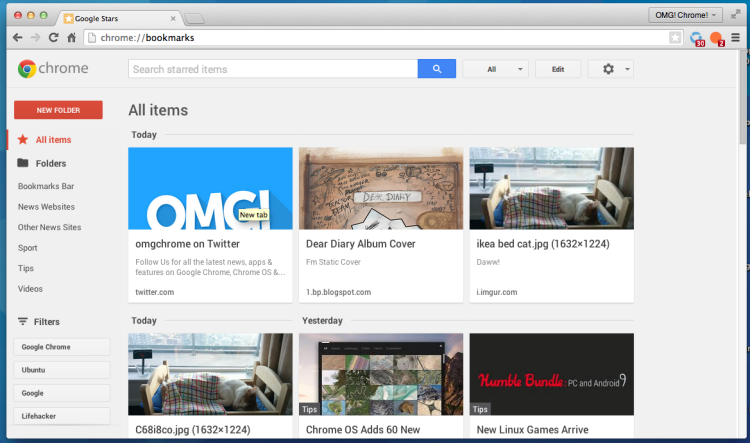Viewport: 750px width, 443px height.
Task: Click the 1.bp.blogspot.com source text
Action: [x=338, y=292]
